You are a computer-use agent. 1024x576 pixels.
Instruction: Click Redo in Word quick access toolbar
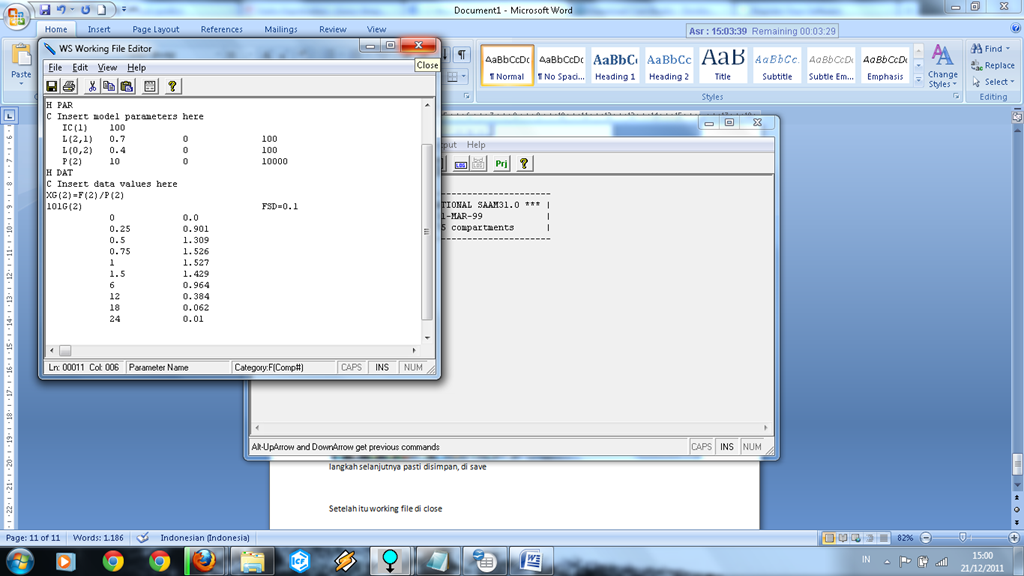86,10
